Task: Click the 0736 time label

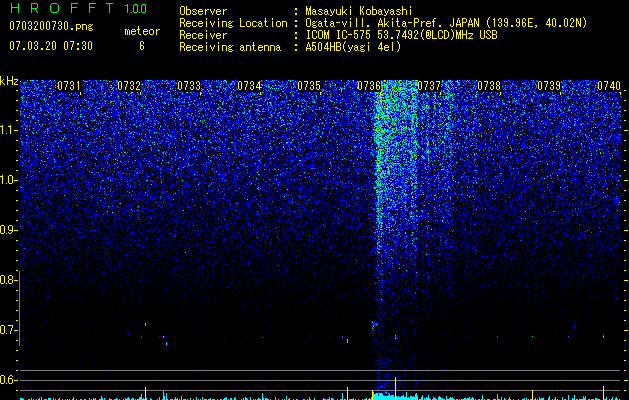Action: (x=369, y=86)
